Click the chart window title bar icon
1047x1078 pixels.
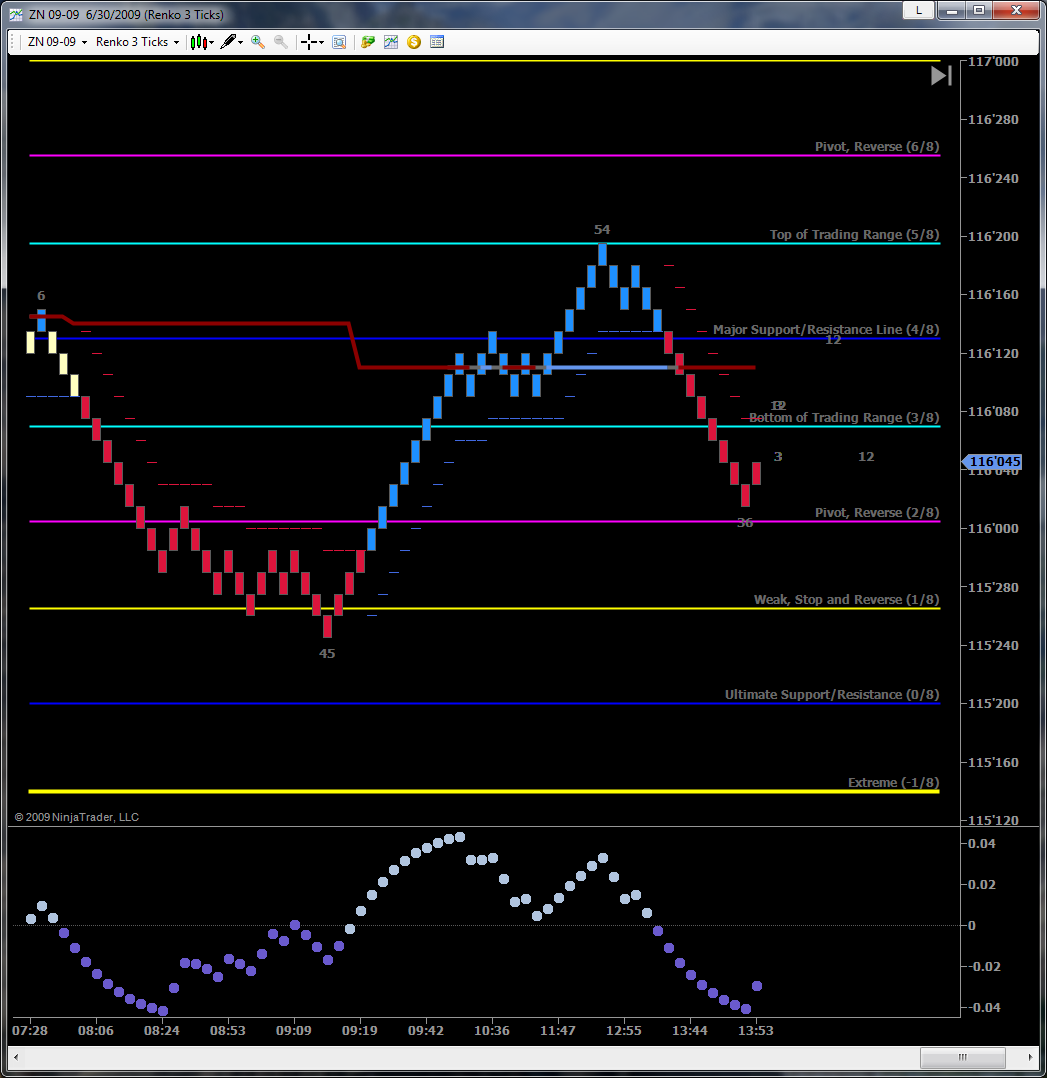[x=15, y=14]
